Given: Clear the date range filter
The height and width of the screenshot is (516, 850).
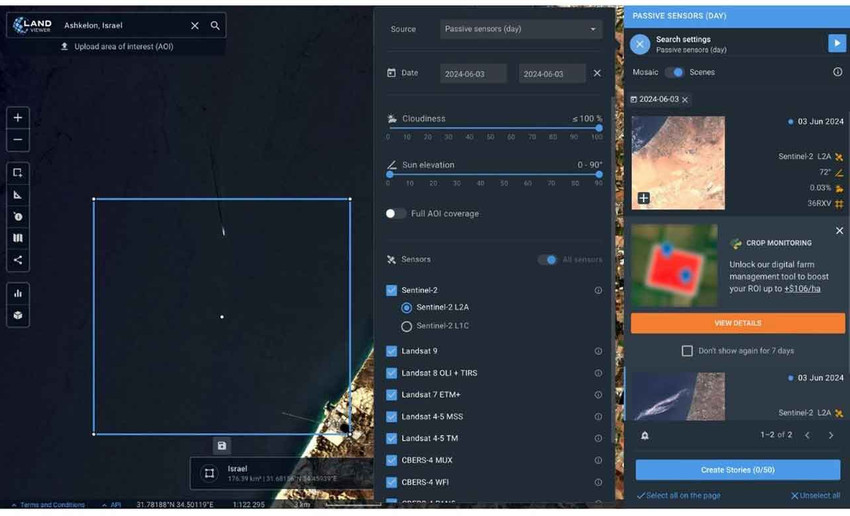Looking at the screenshot, I should pos(597,73).
